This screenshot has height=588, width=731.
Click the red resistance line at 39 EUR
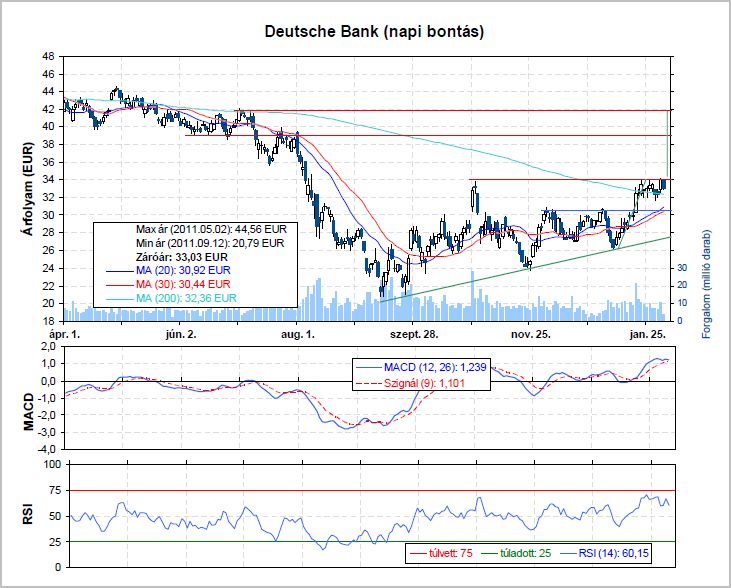428,135
